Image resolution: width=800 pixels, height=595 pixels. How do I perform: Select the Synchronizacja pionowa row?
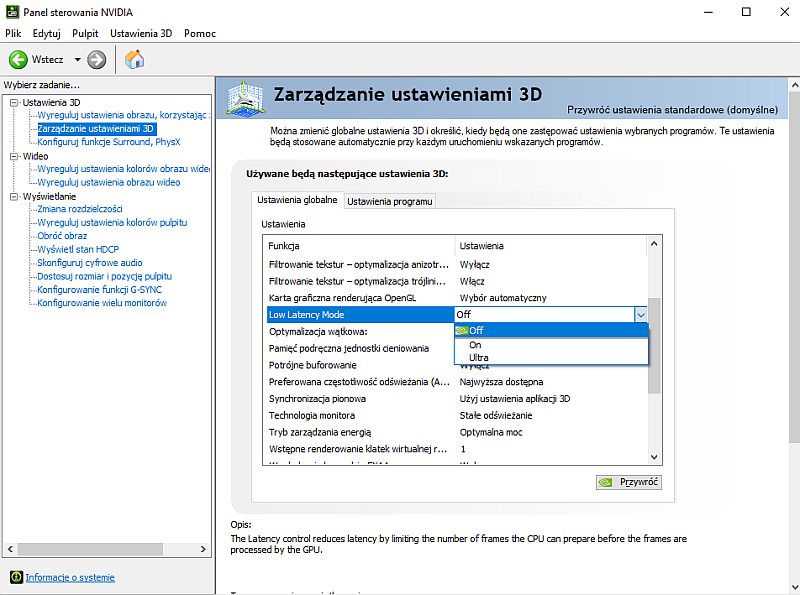coord(457,399)
